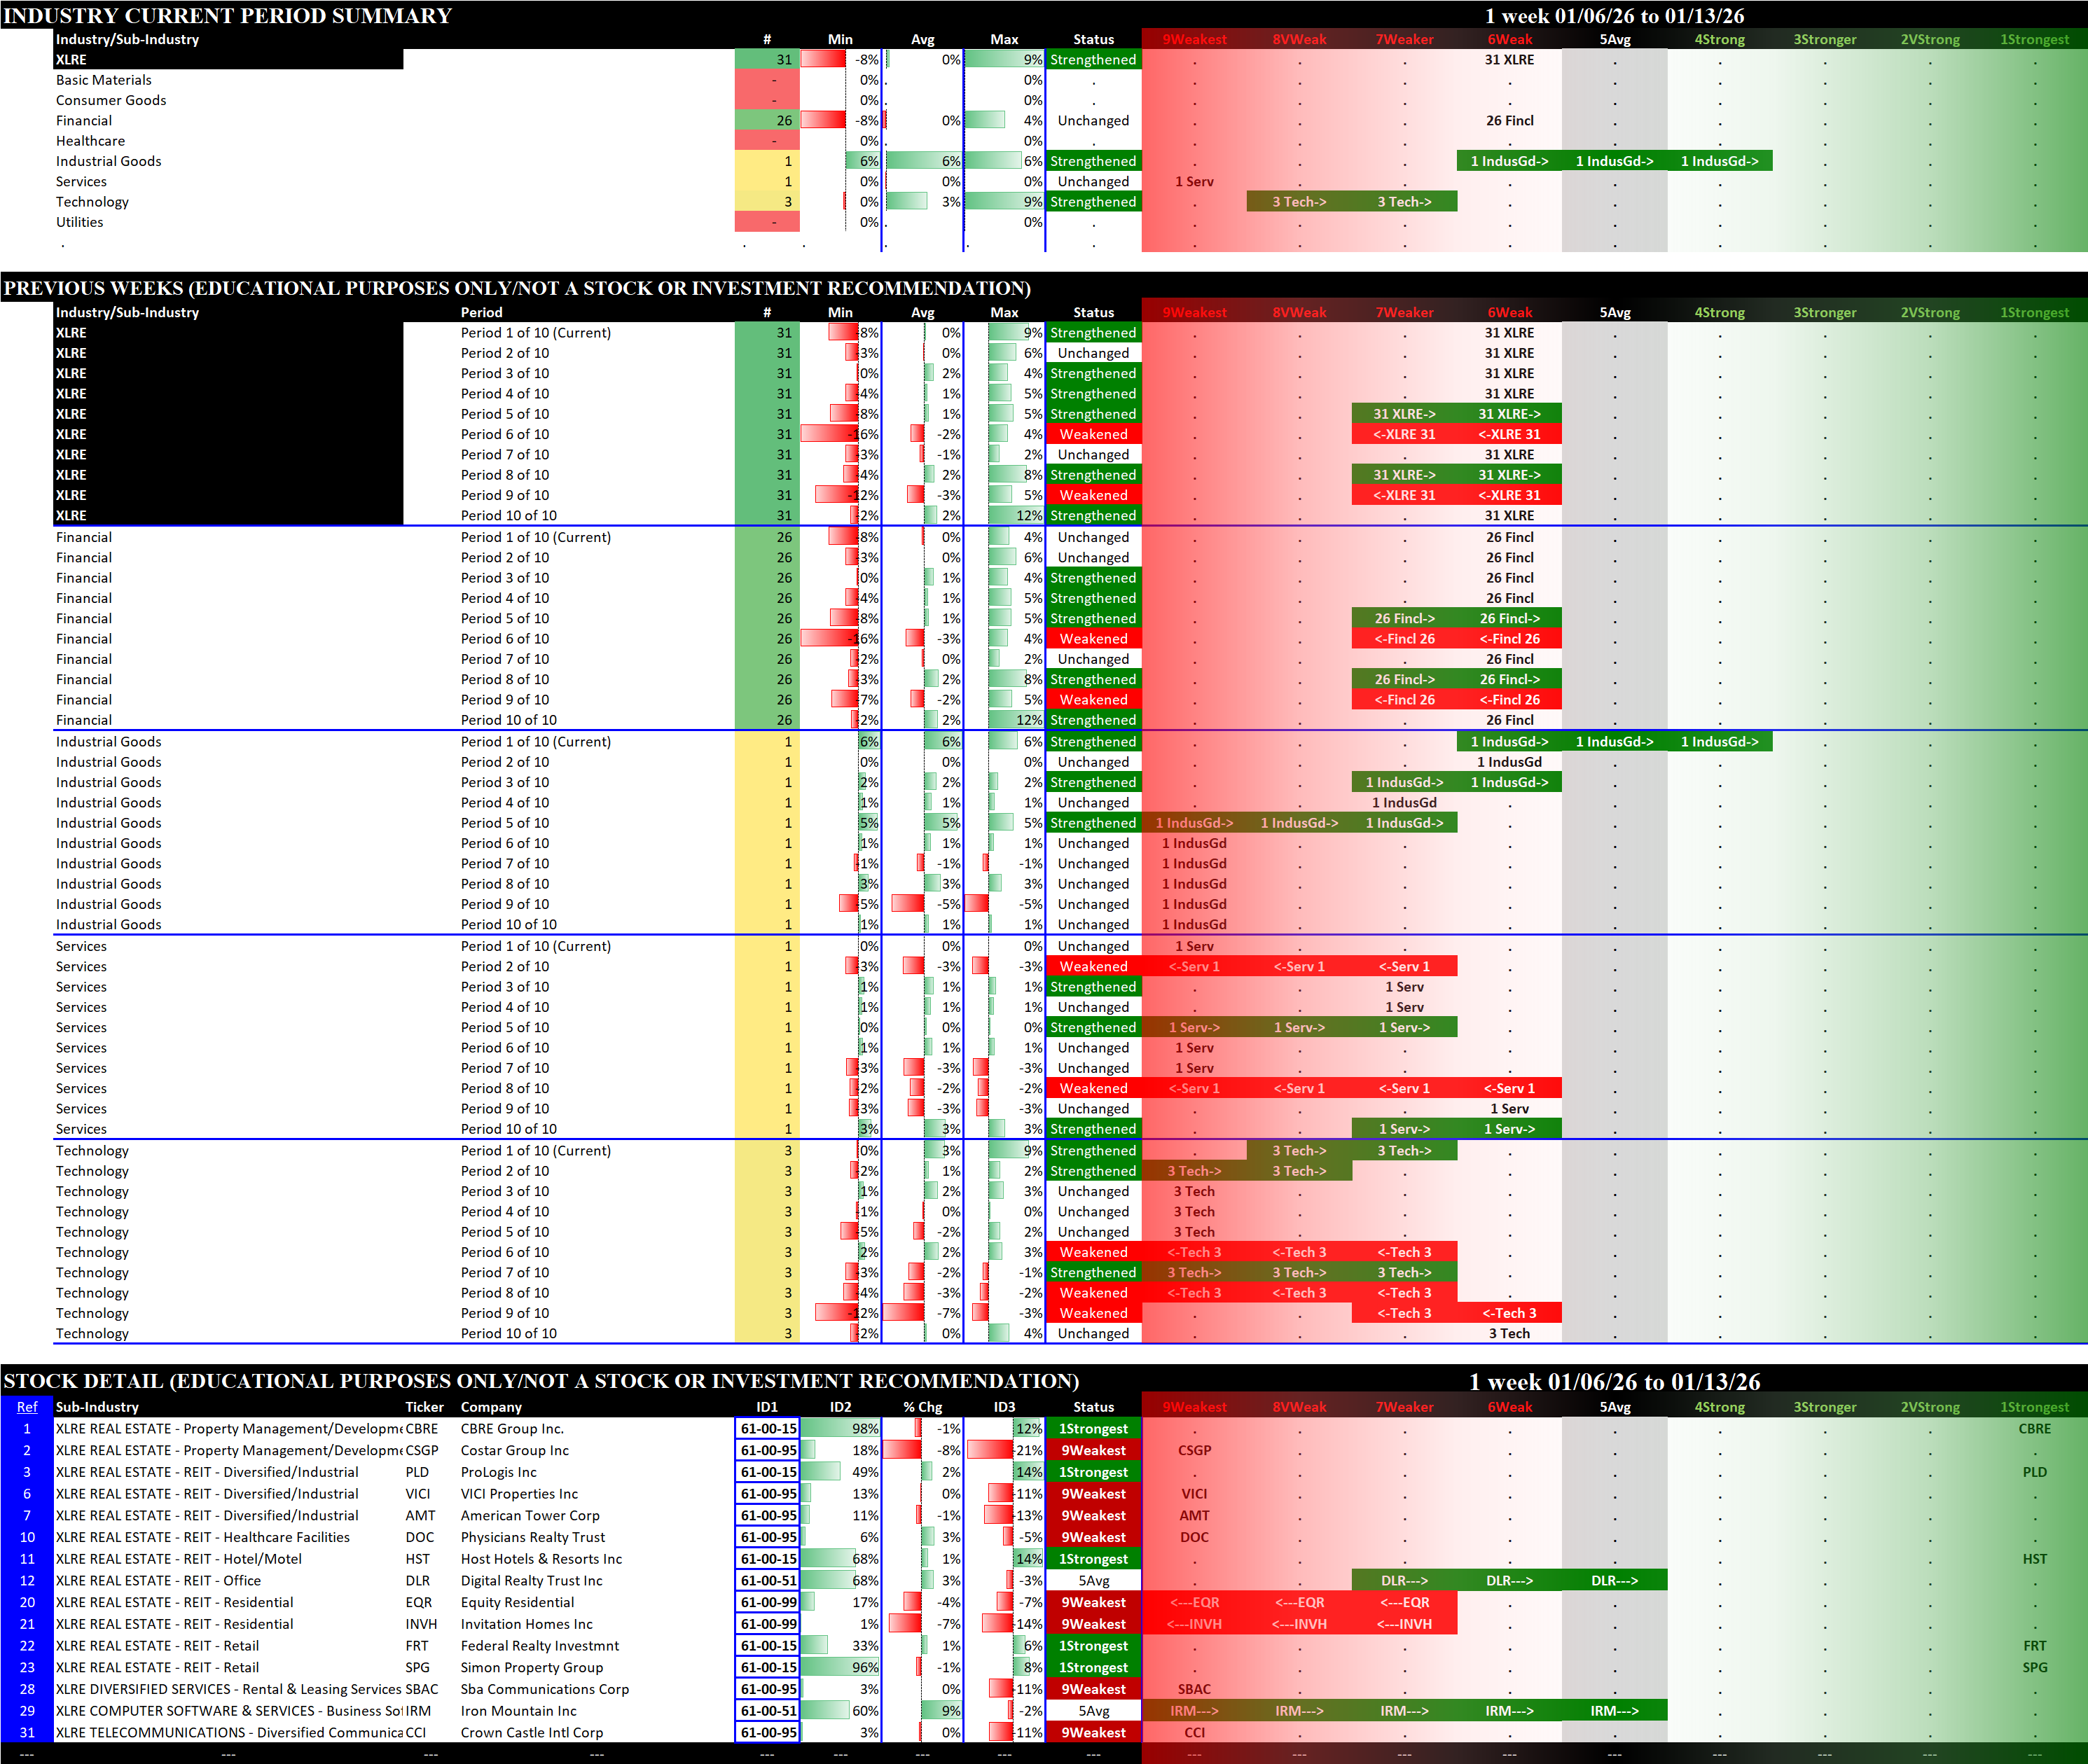Click the Crown Castle Intl Corp company cell
This screenshot has width=2088, height=1764.
click(531, 1733)
